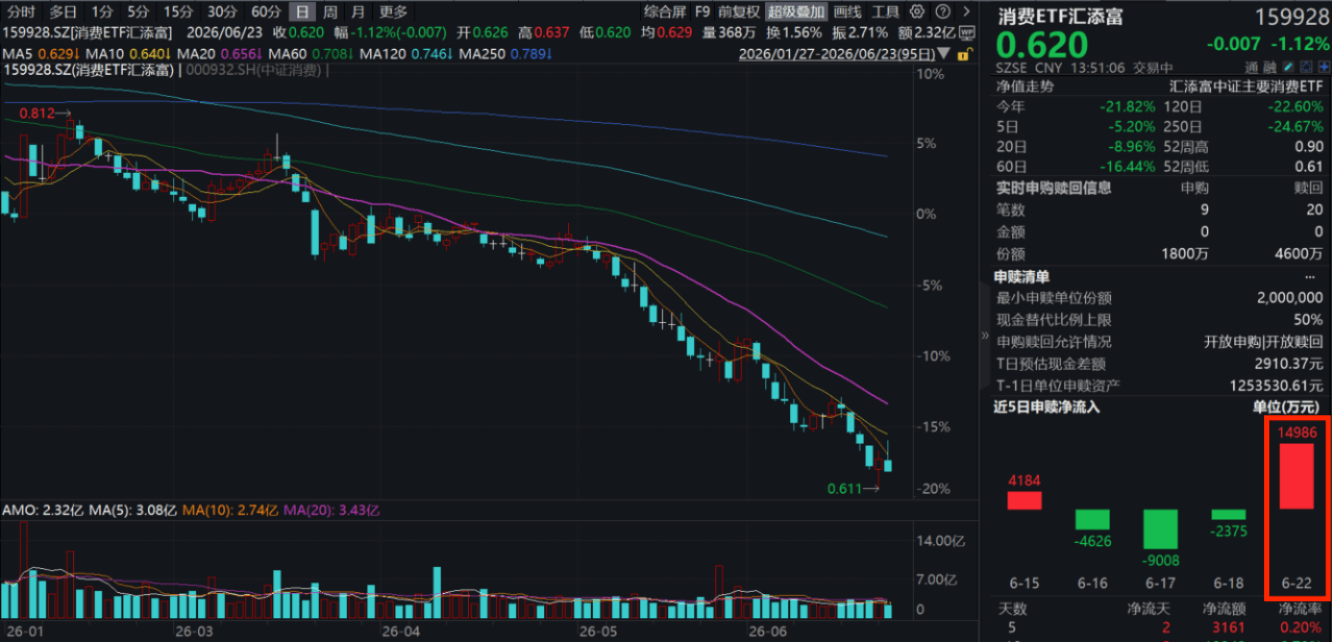Click the MA(5): 3.08亿 volume label
The height and width of the screenshot is (642, 1332).
(134, 510)
